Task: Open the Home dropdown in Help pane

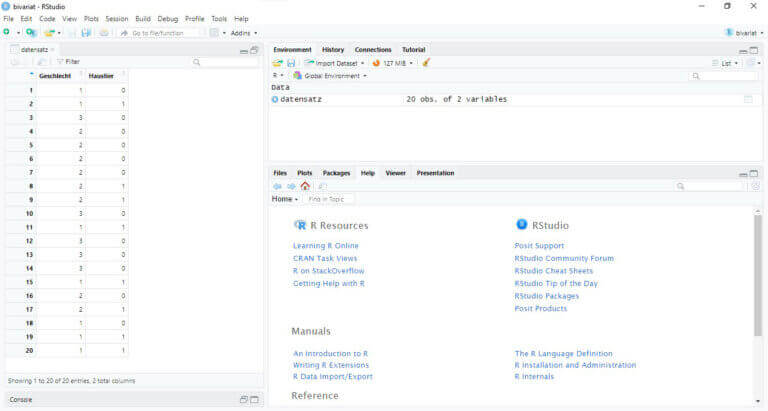Action: click(x=285, y=199)
